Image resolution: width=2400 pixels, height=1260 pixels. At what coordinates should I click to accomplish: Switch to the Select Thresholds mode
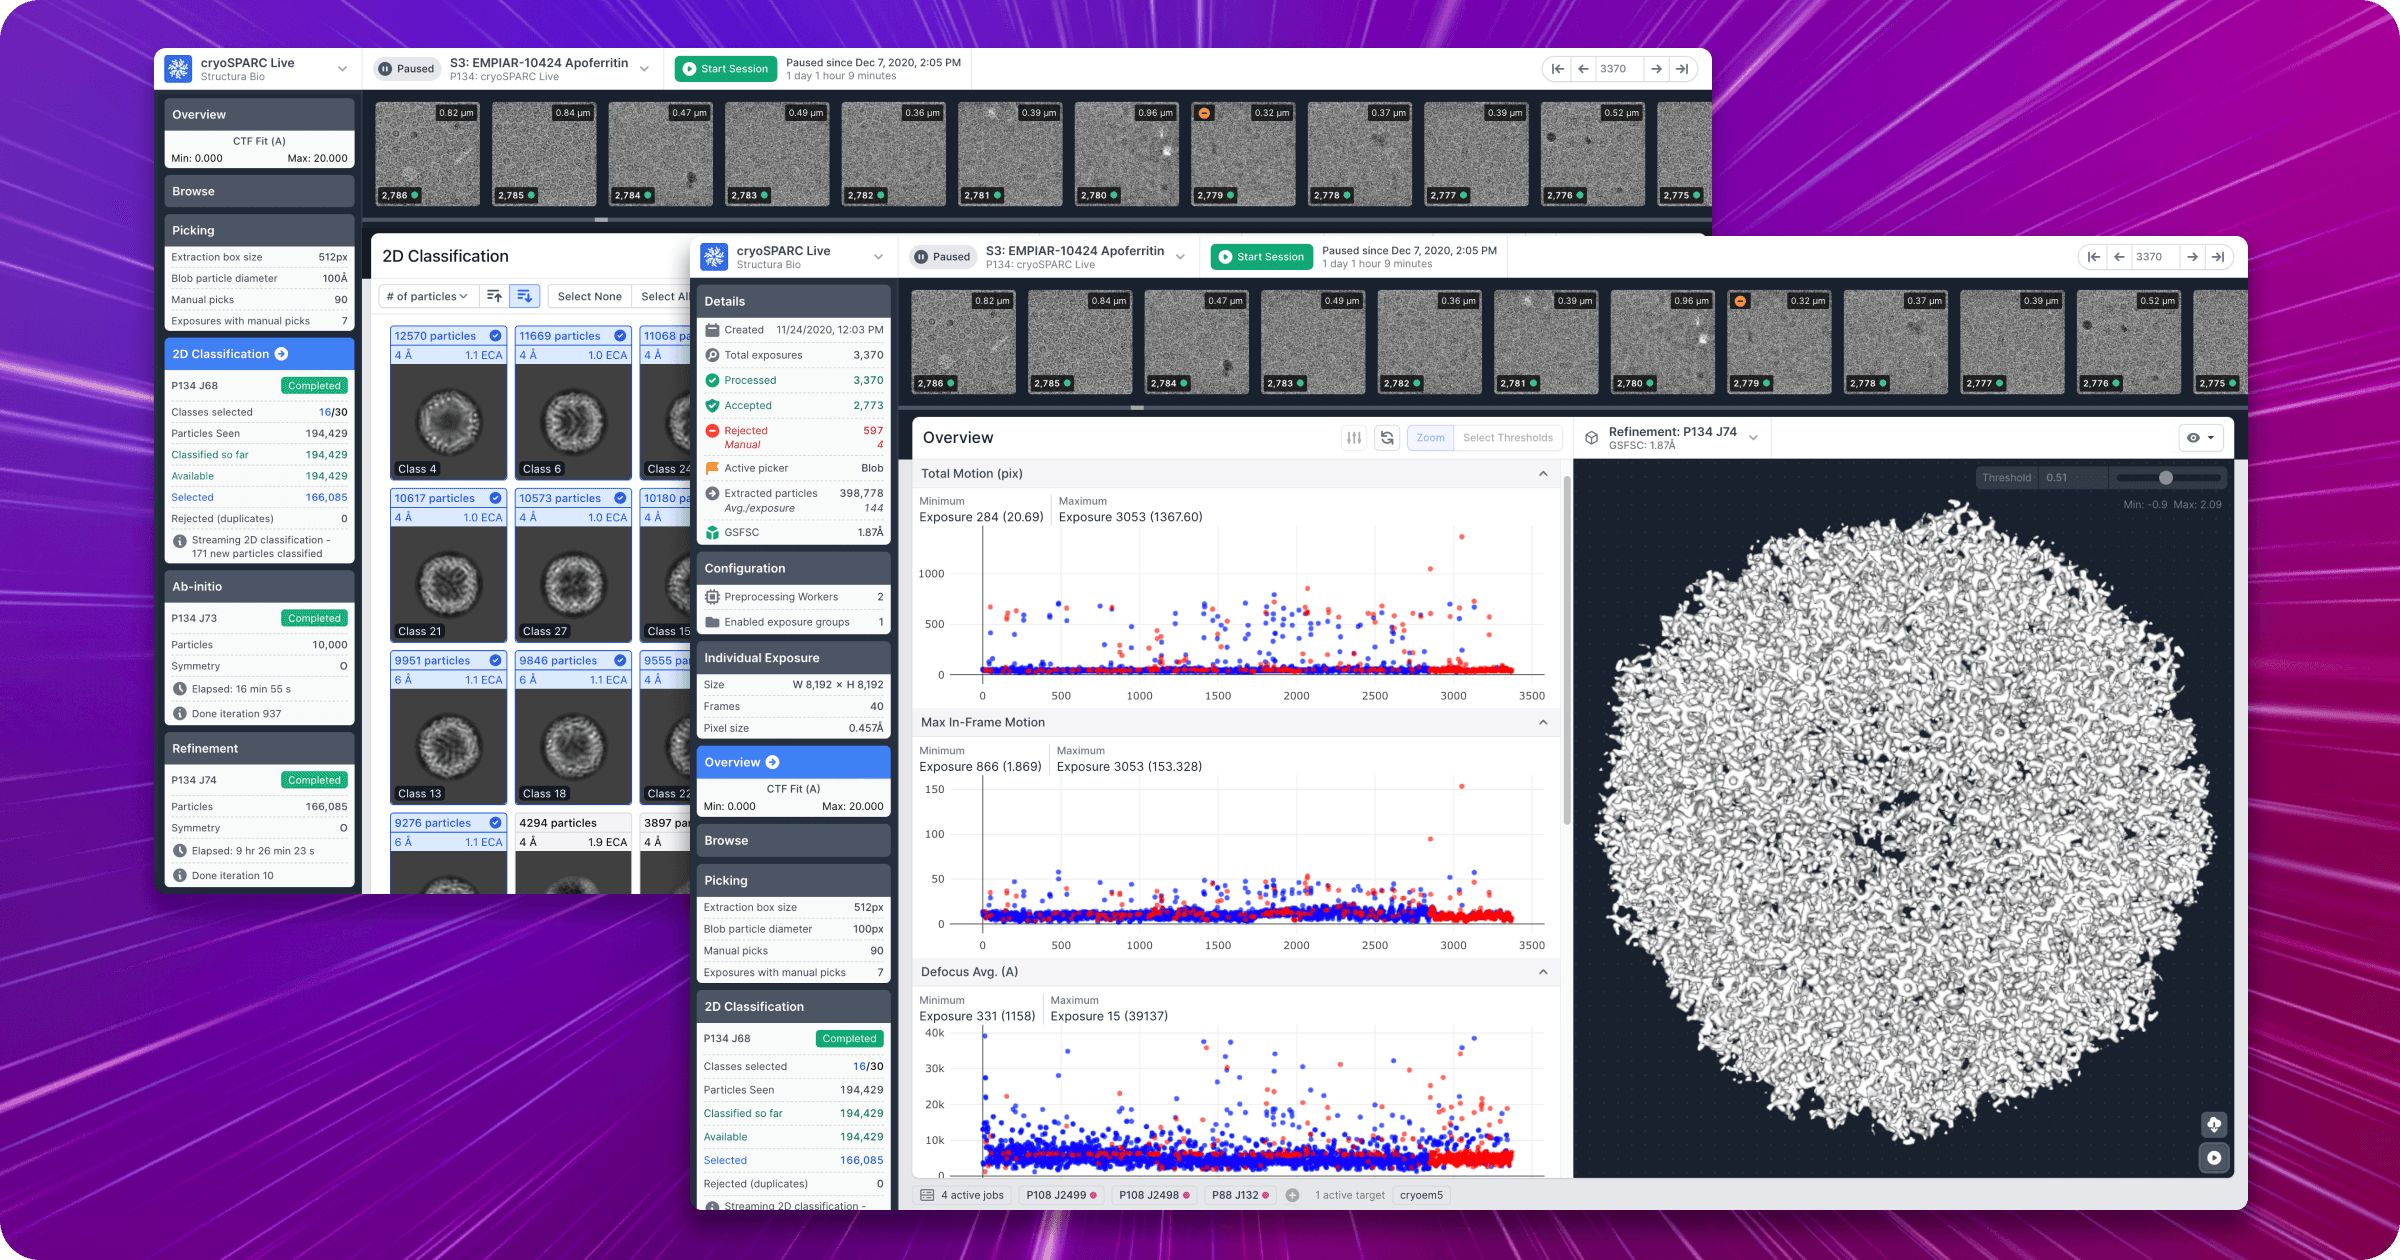(x=1507, y=438)
